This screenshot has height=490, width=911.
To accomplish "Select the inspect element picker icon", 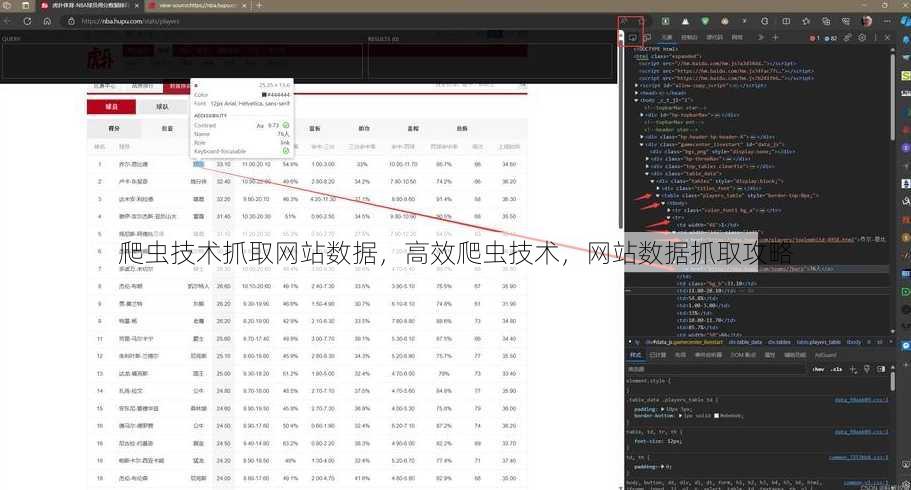I will [632, 37].
